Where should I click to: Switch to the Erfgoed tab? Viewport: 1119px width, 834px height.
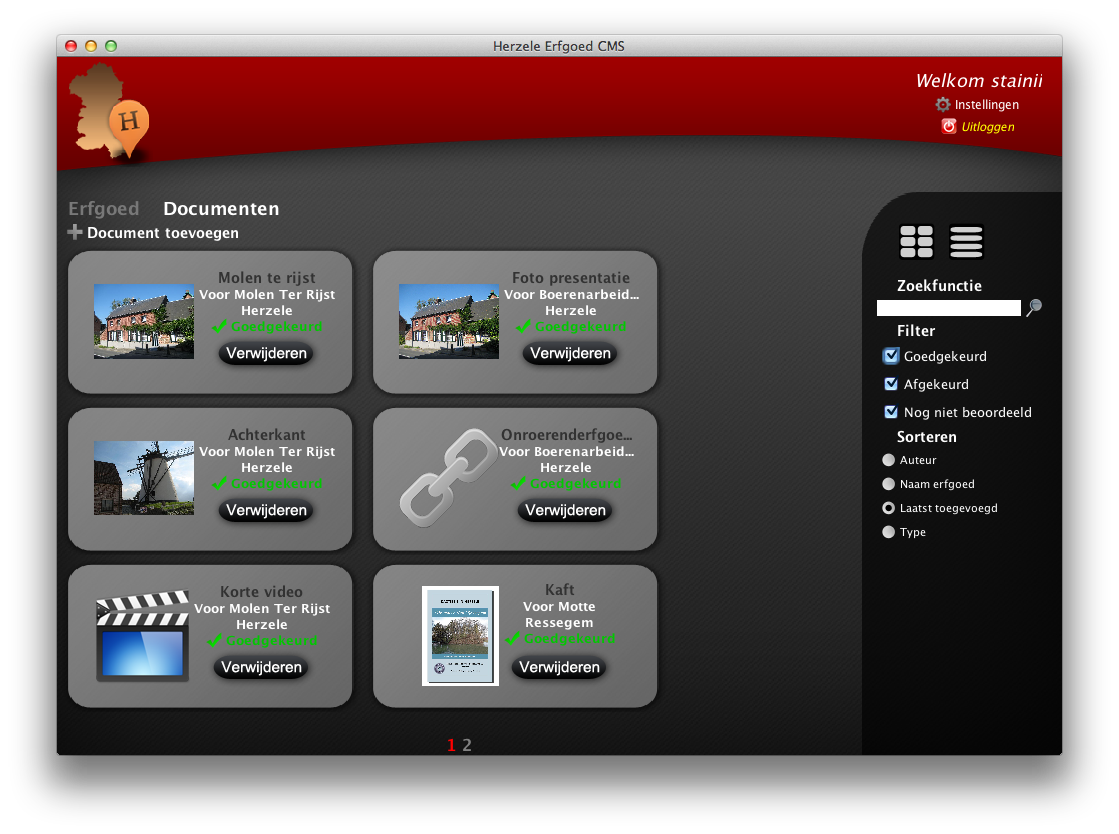103,209
